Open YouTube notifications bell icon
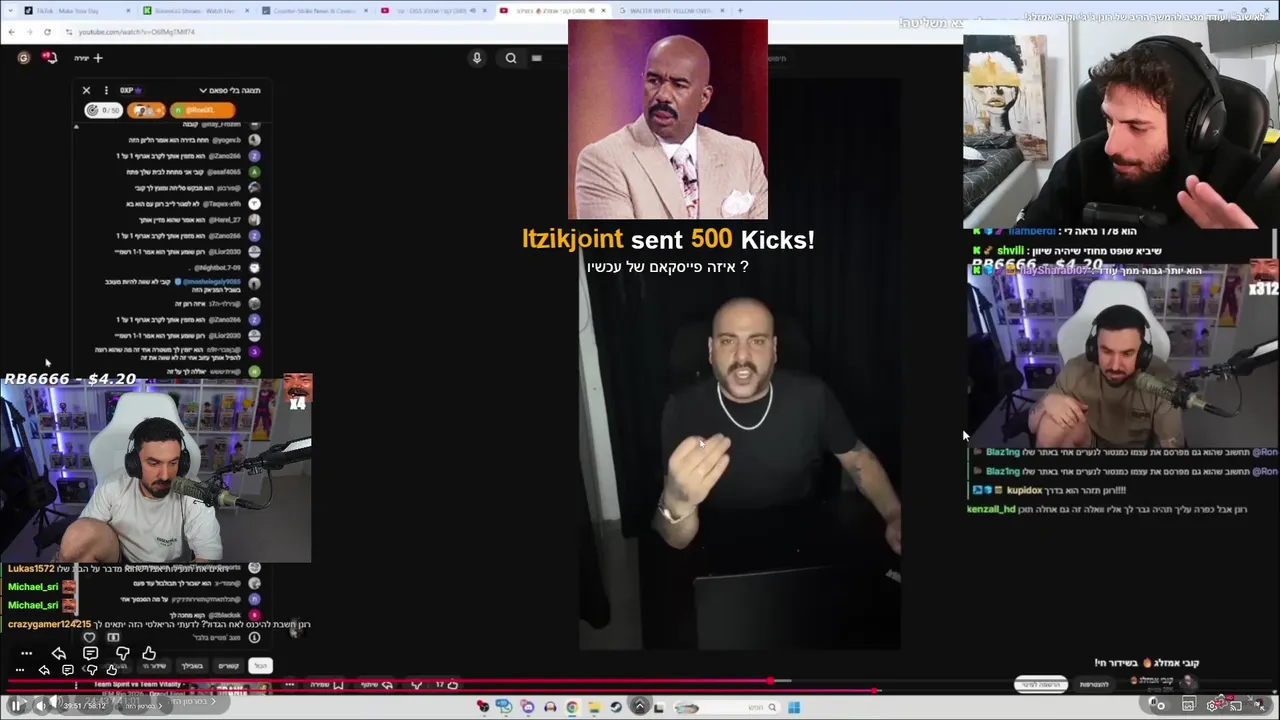The image size is (1280, 720). pyautogui.click(x=50, y=57)
